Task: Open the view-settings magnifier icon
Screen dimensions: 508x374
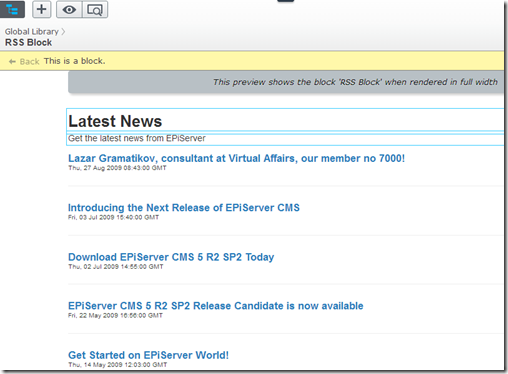Action: [x=95, y=10]
